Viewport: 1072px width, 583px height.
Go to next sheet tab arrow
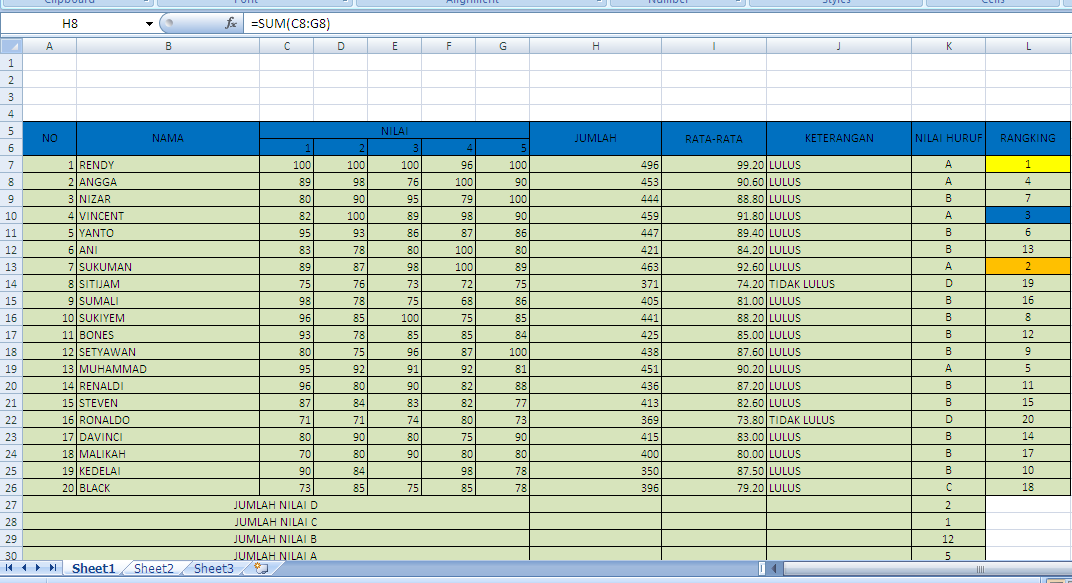[x=38, y=568]
